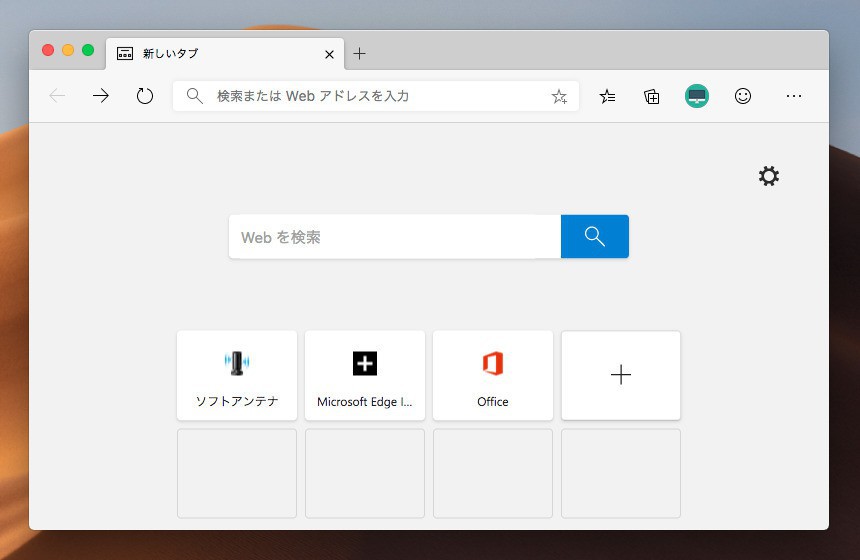Open the Favorites list icon
The height and width of the screenshot is (560, 860).
(x=607, y=96)
